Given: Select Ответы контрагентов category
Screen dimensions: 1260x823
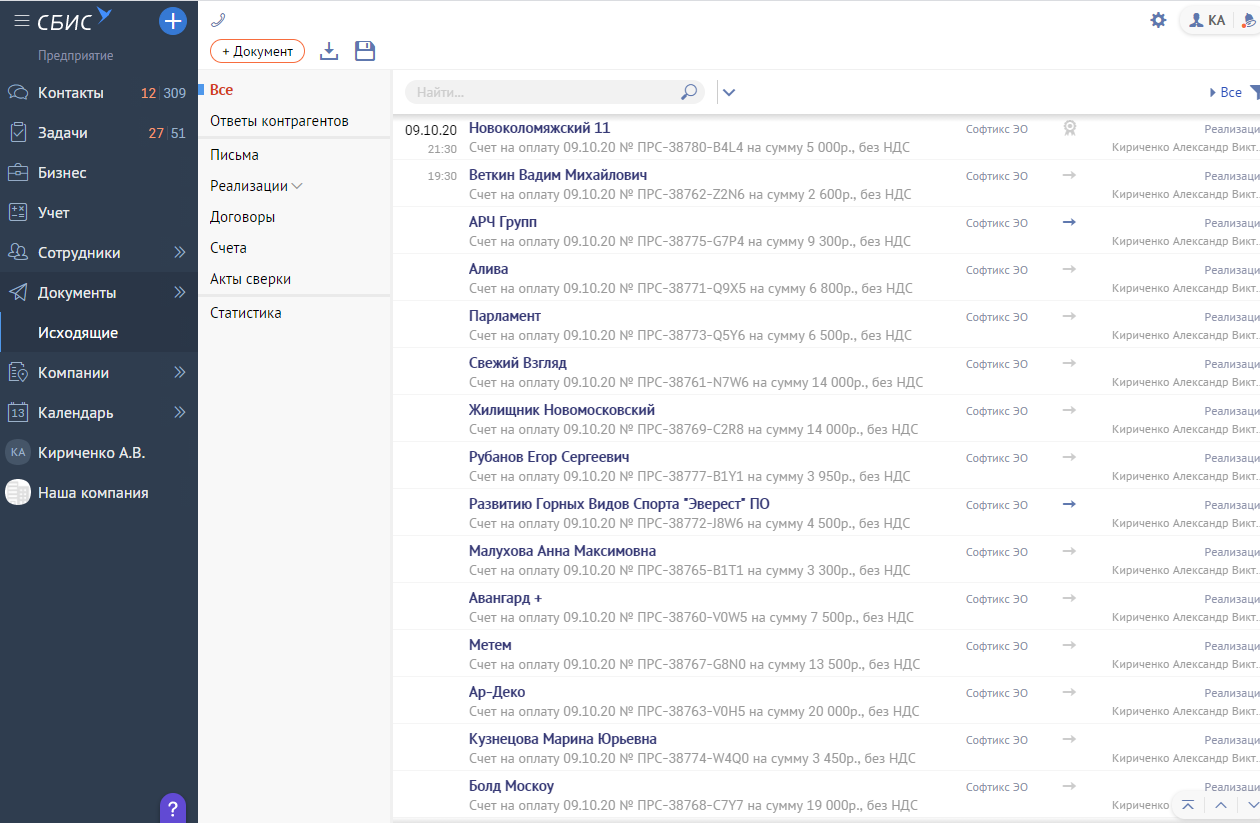Looking at the screenshot, I should (279, 121).
